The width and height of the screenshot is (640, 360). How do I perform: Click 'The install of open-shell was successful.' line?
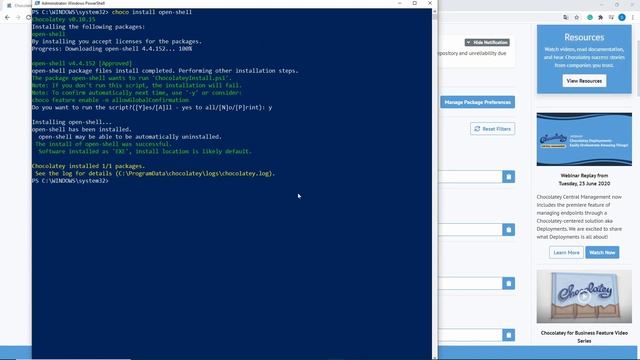click(103, 144)
